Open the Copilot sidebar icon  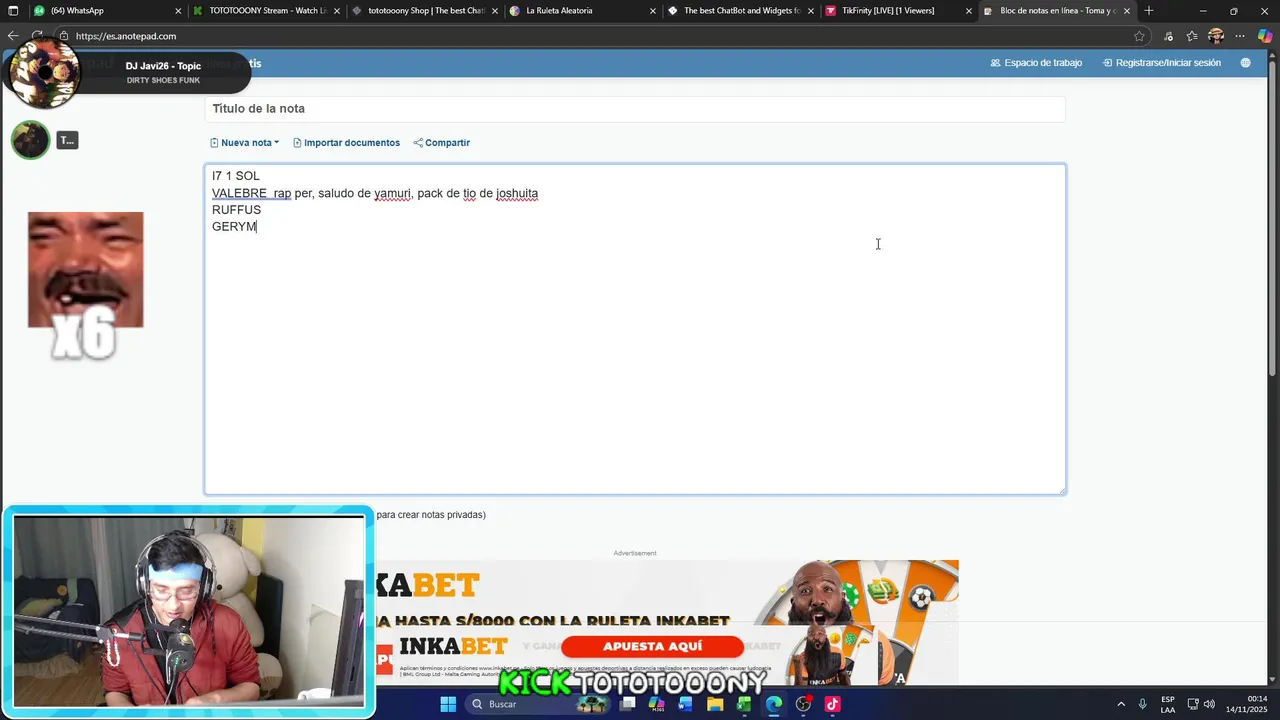[1265, 36]
